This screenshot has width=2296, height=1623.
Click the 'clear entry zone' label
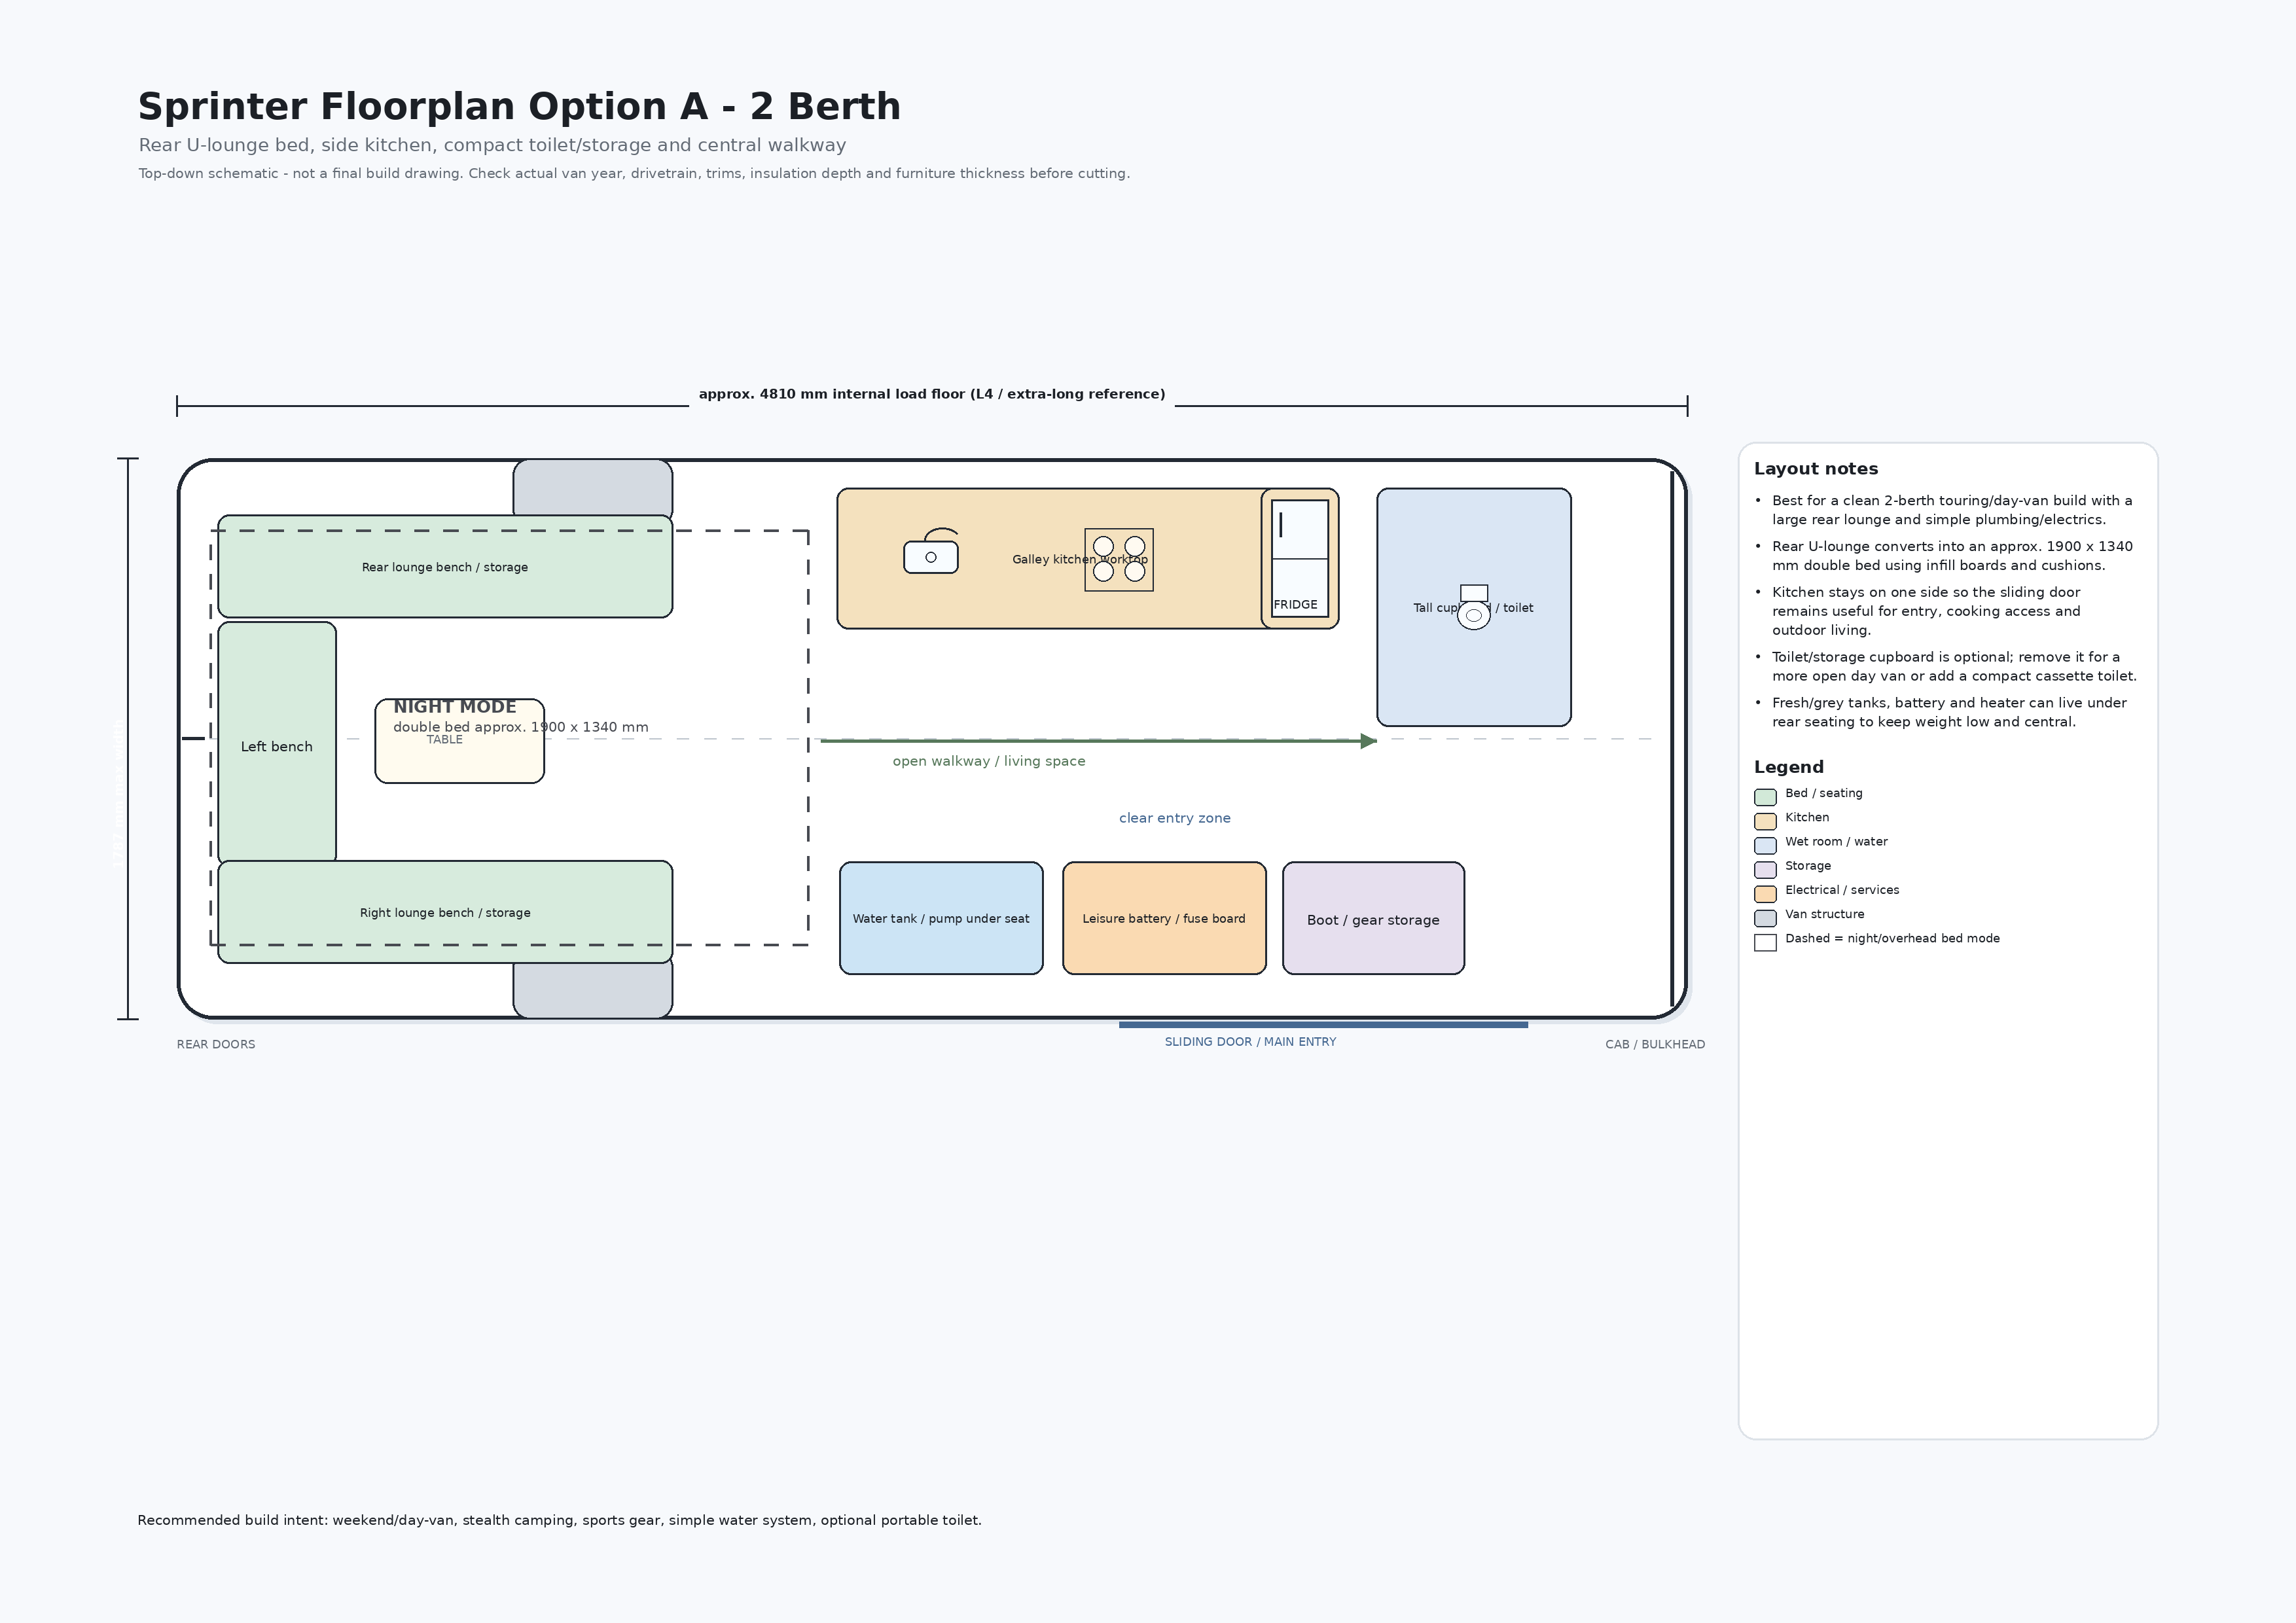[x=1175, y=818]
